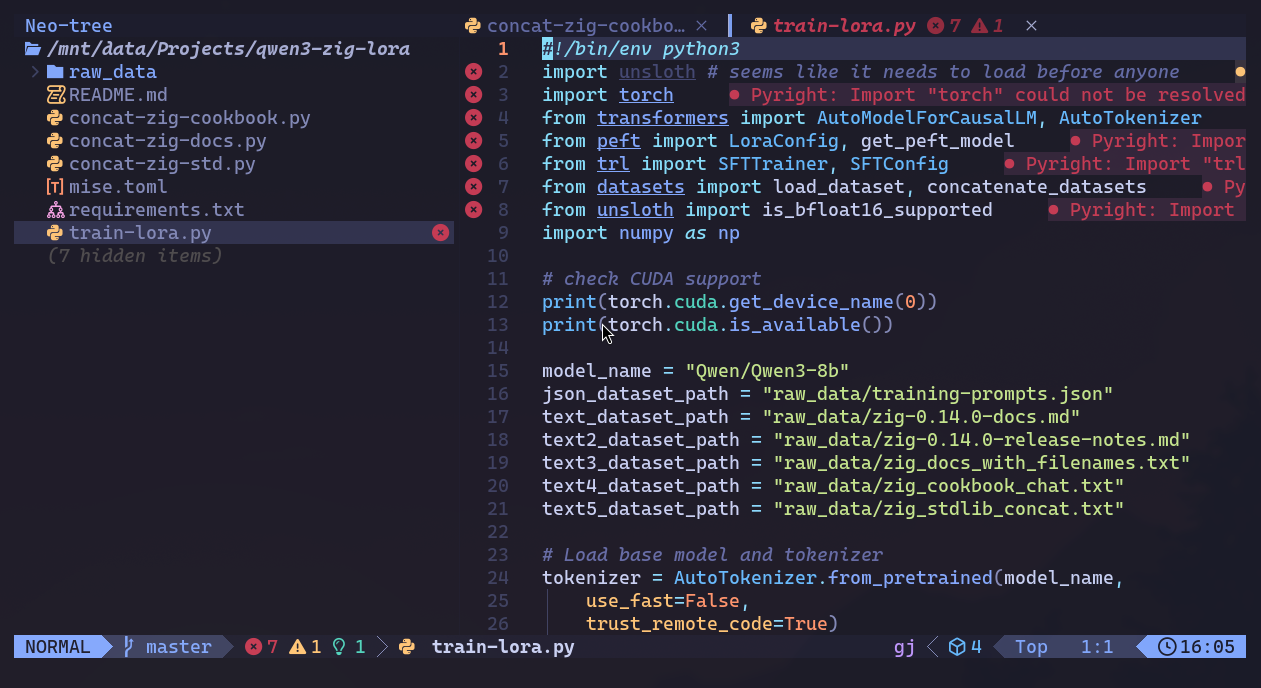Expand the raw_data folder chevron

coord(34,72)
